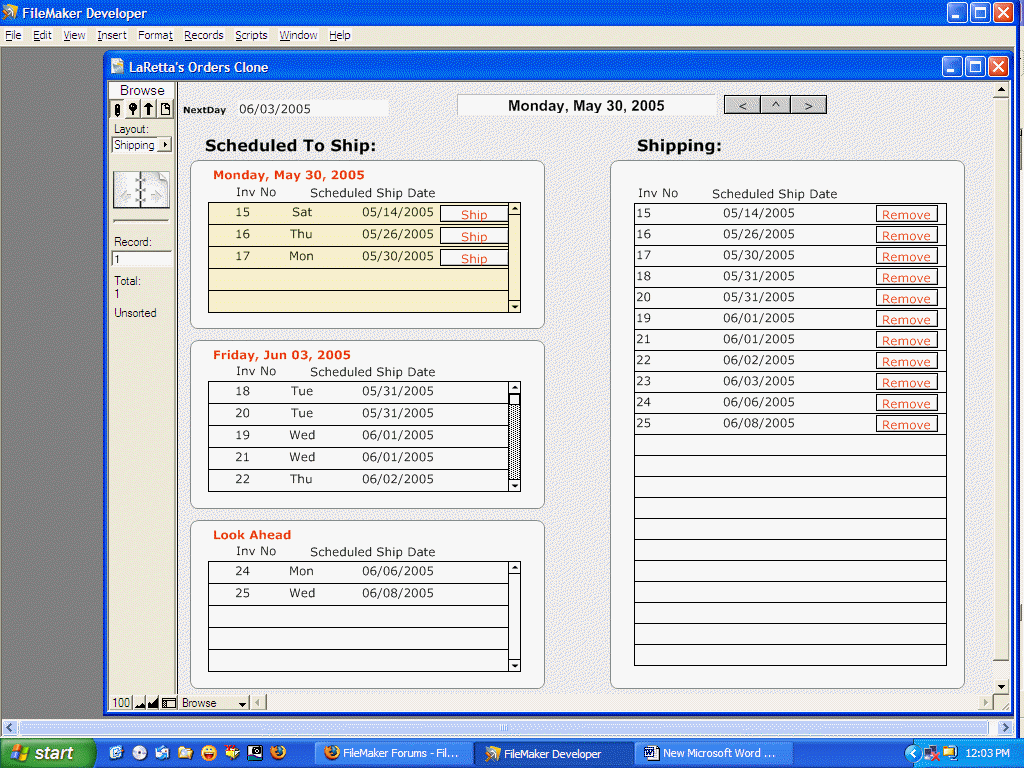Screen dimensions: 1024x768
Task: Open the View menu
Action: [x=74, y=35]
